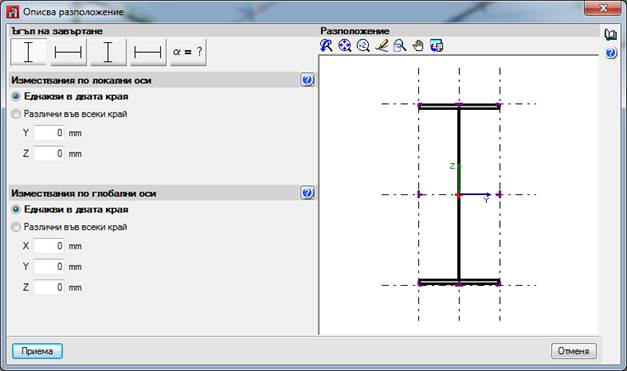This screenshot has height=371, width=627.
Task: Select the first vertical I-section rotation button
Action: click(x=28, y=52)
